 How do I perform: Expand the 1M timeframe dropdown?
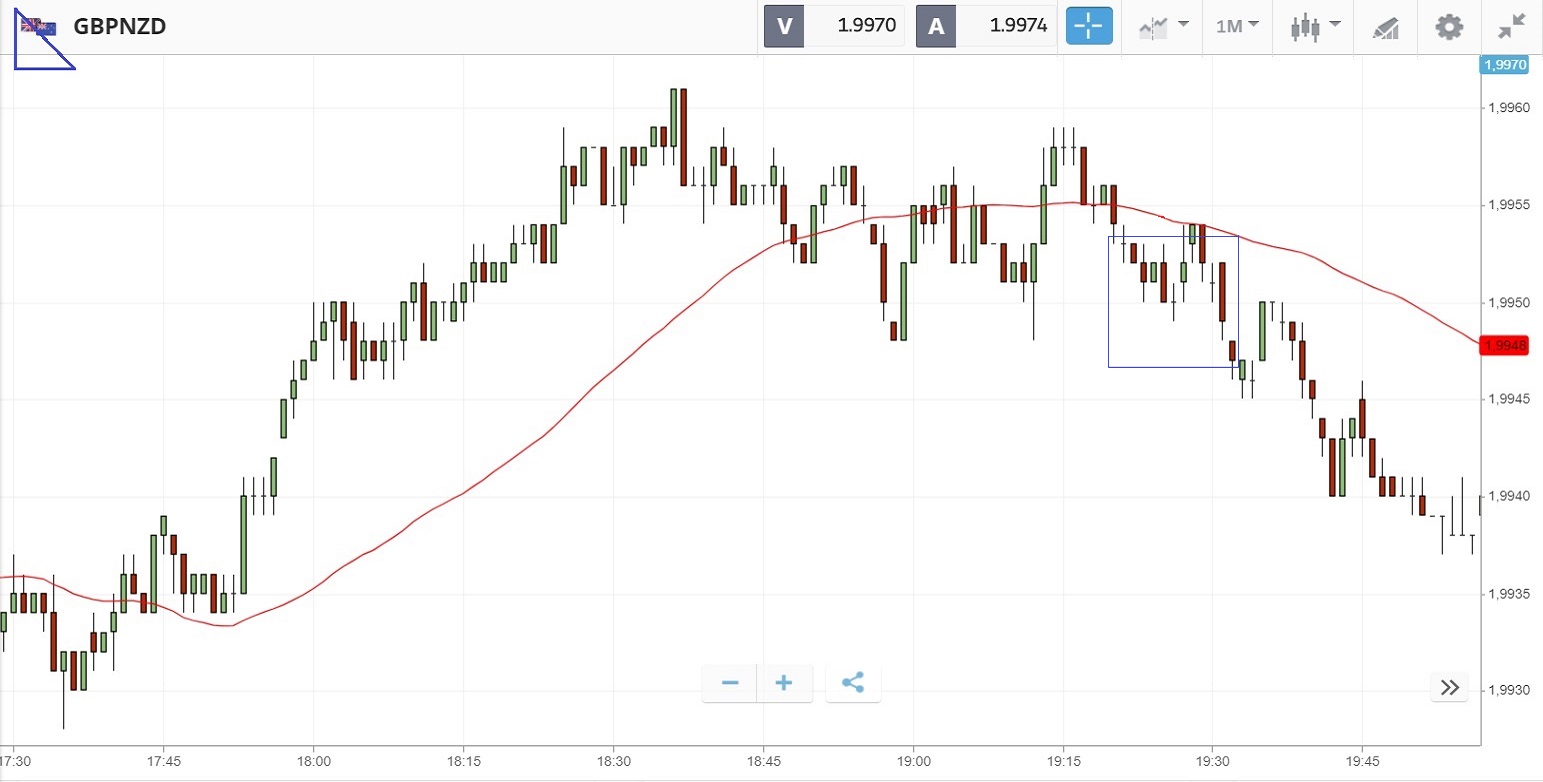(x=1236, y=26)
